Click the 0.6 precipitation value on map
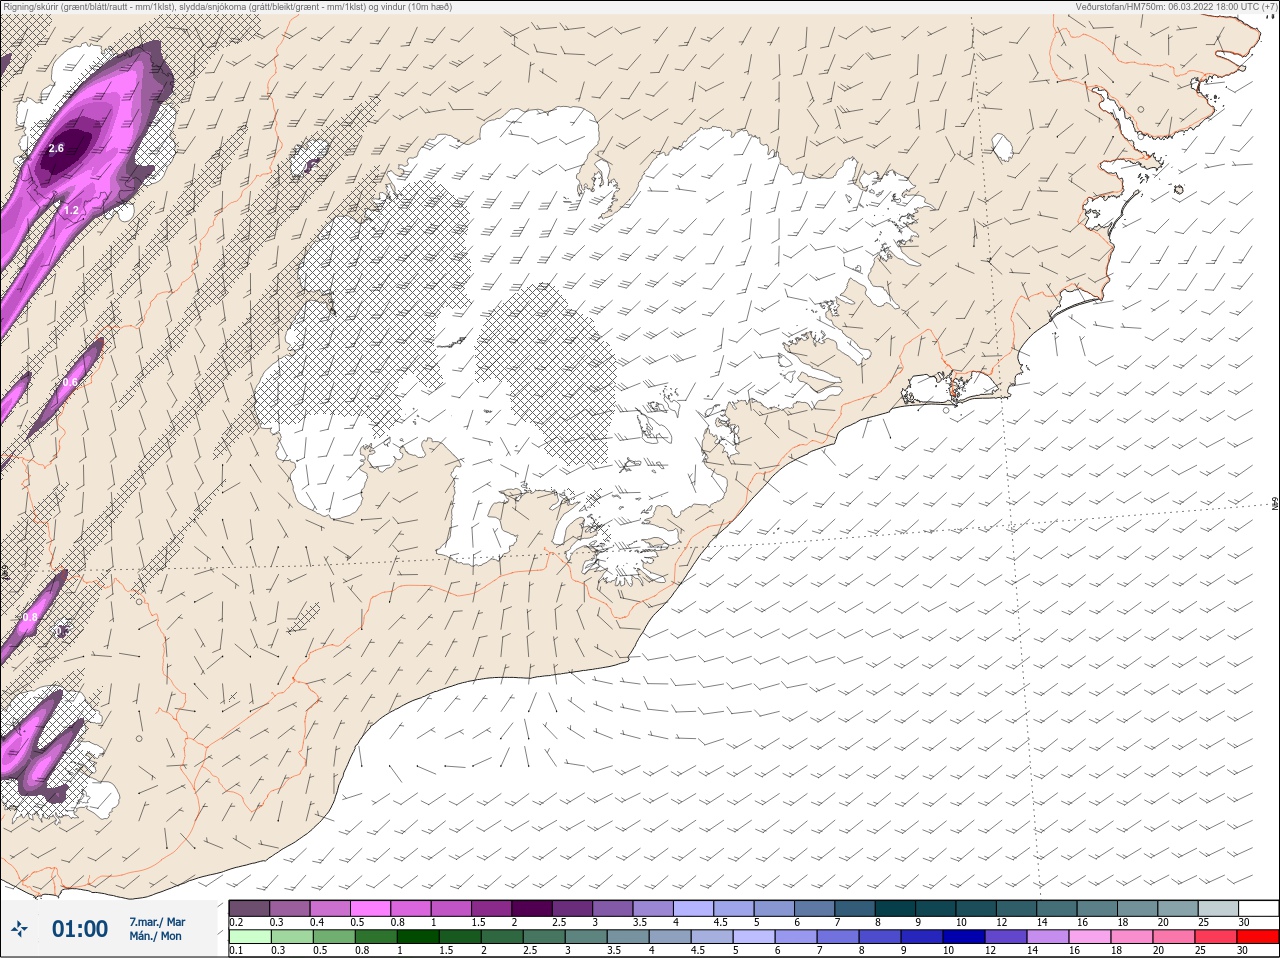The width and height of the screenshot is (1280, 958). [69, 382]
